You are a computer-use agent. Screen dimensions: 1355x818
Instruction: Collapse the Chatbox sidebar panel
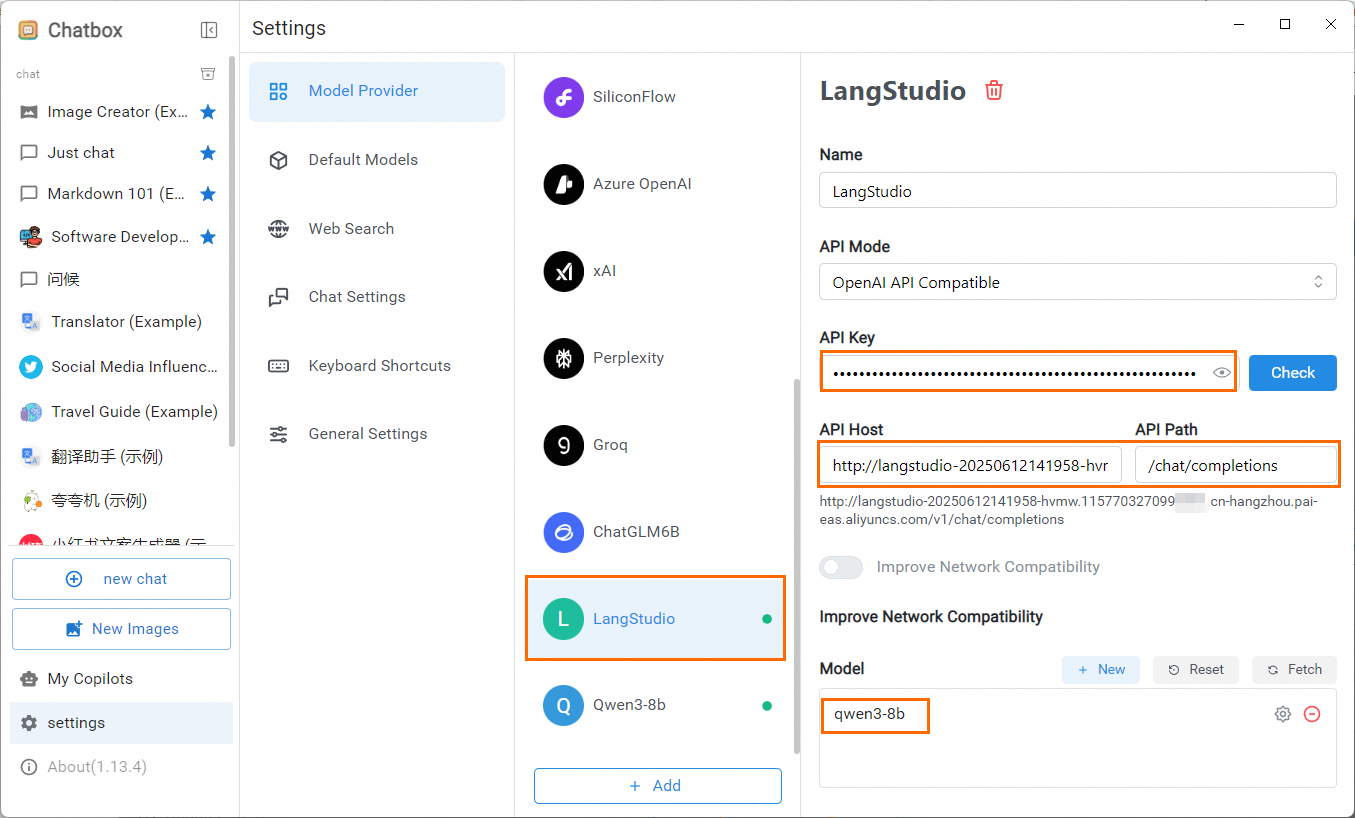[x=209, y=30]
